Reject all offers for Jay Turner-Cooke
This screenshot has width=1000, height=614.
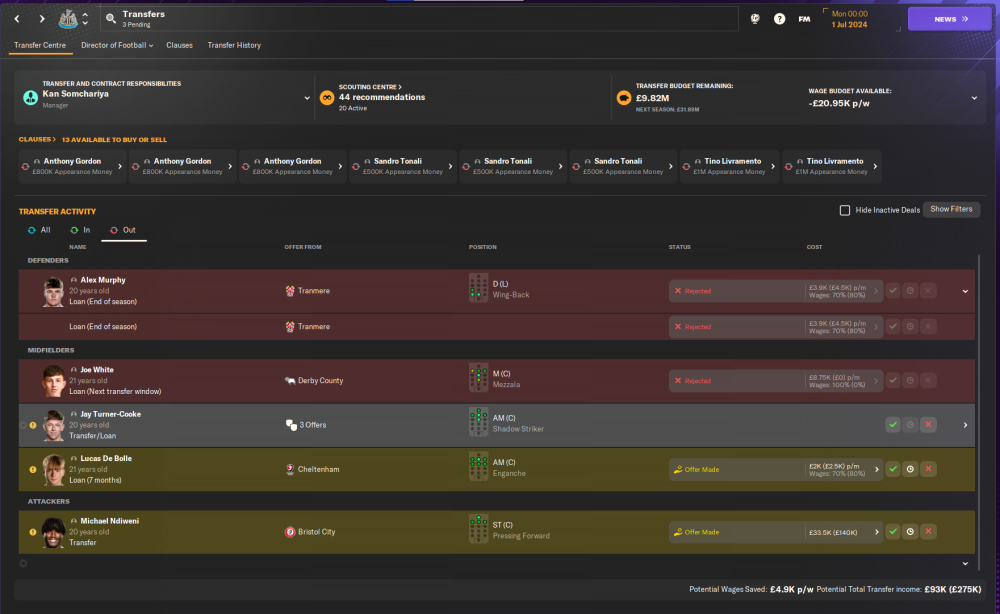pos(928,425)
